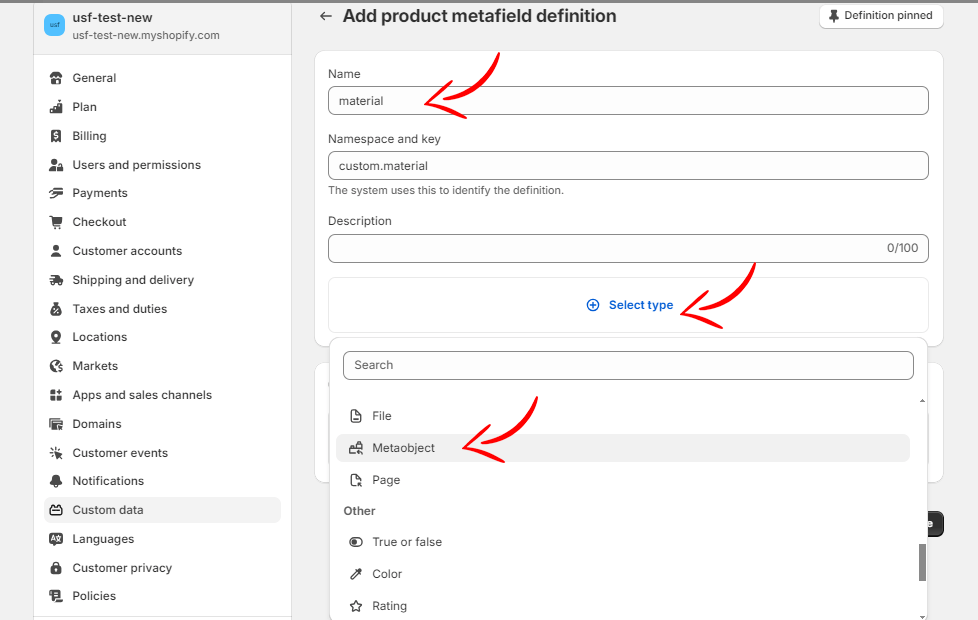The image size is (978, 620).
Task: Select the True or false toggle icon
Action: pyautogui.click(x=356, y=542)
